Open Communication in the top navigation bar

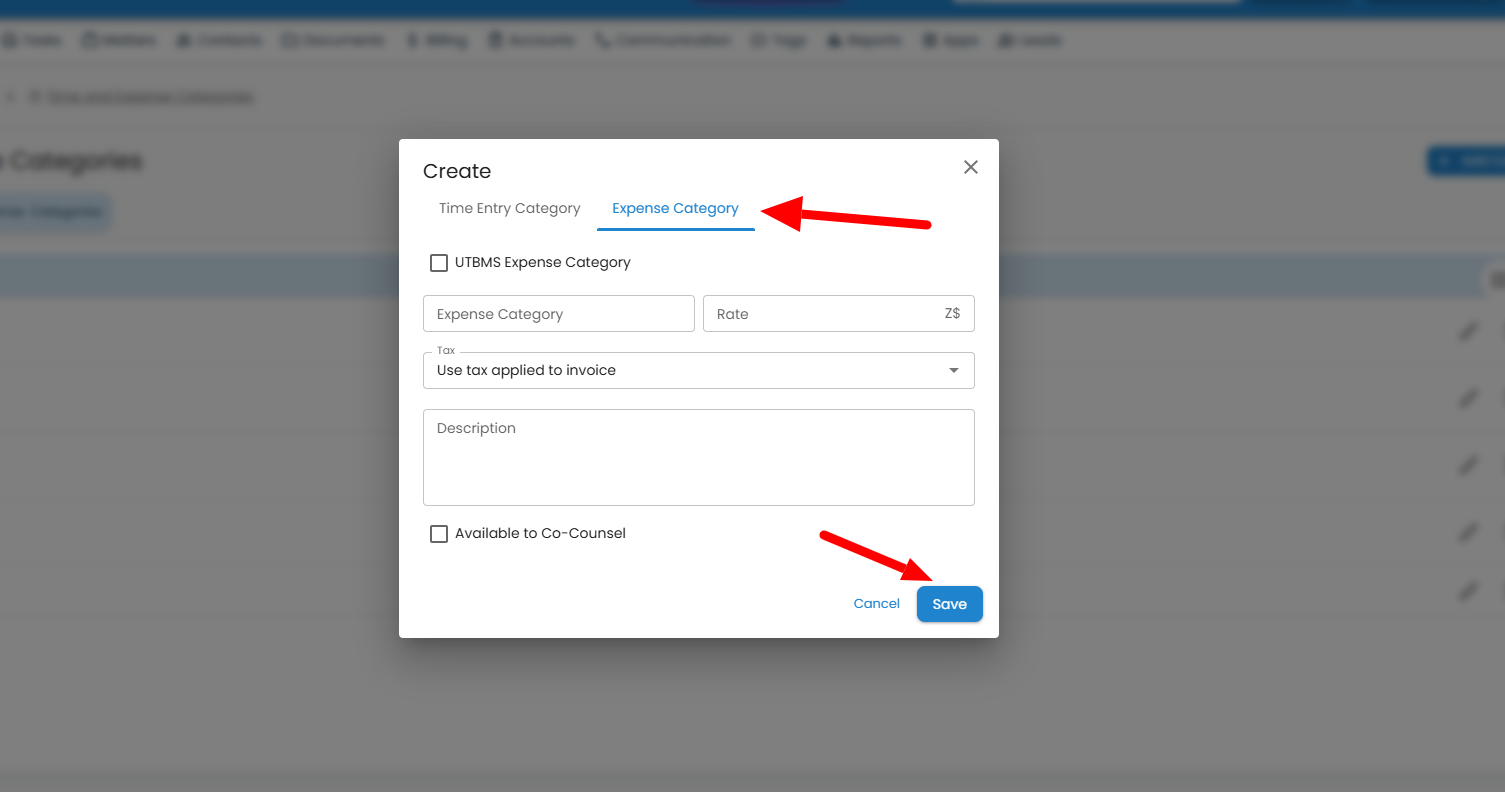pos(663,41)
